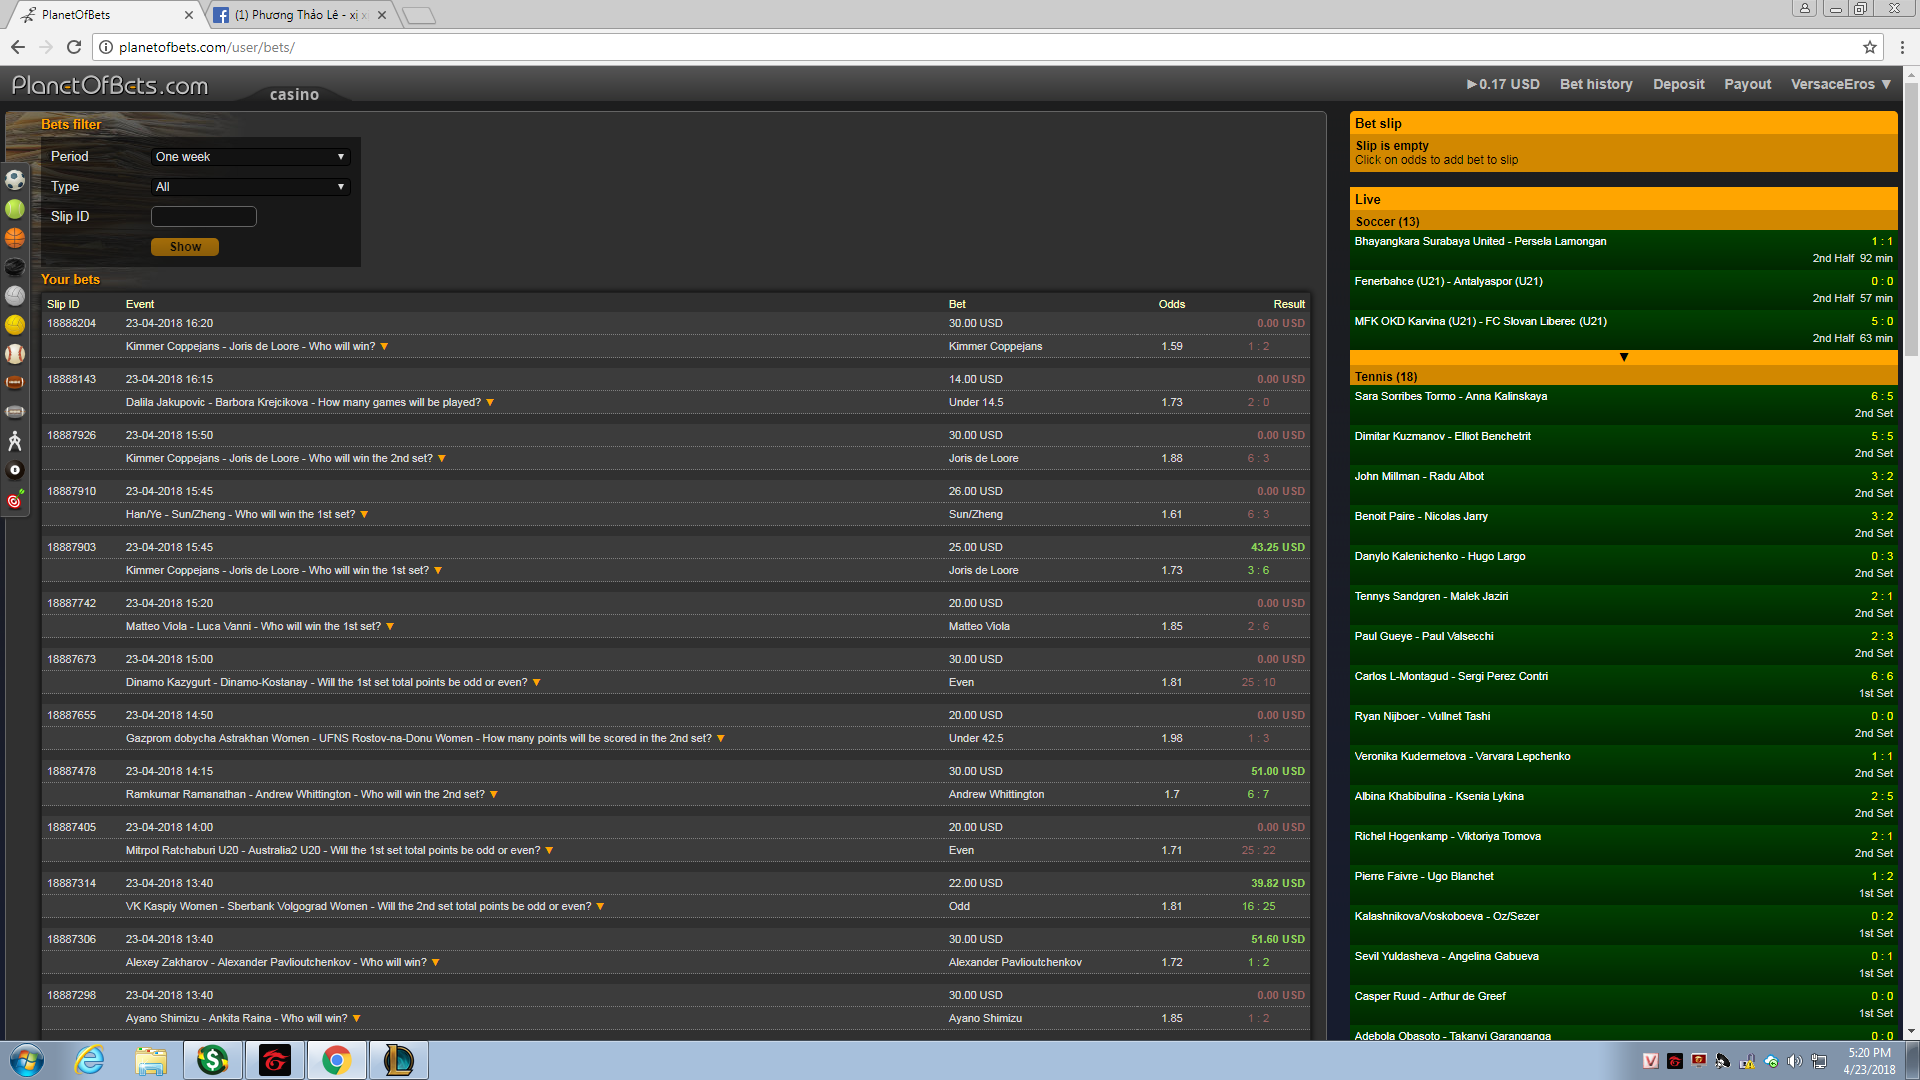Expand Dalila Jakupovic games played bet details
This screenshot has width=1920, height=1080.
coord(490,403)
